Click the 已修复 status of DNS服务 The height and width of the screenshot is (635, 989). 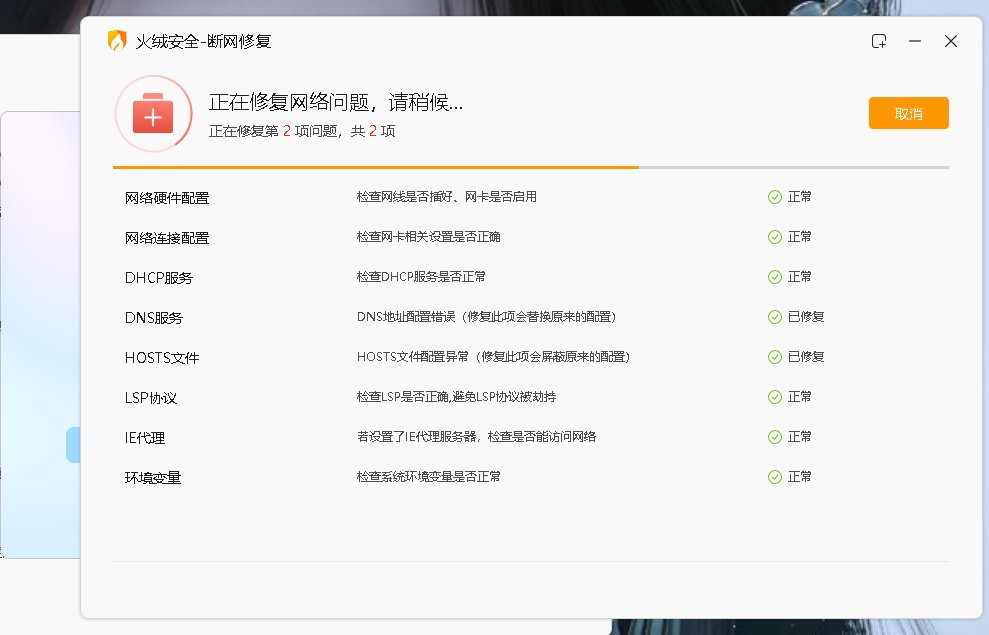click(806, 317)
